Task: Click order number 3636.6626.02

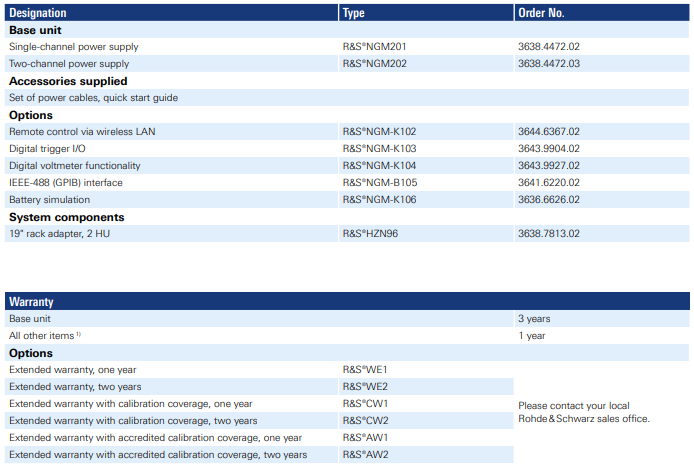Action: (549, 200)
